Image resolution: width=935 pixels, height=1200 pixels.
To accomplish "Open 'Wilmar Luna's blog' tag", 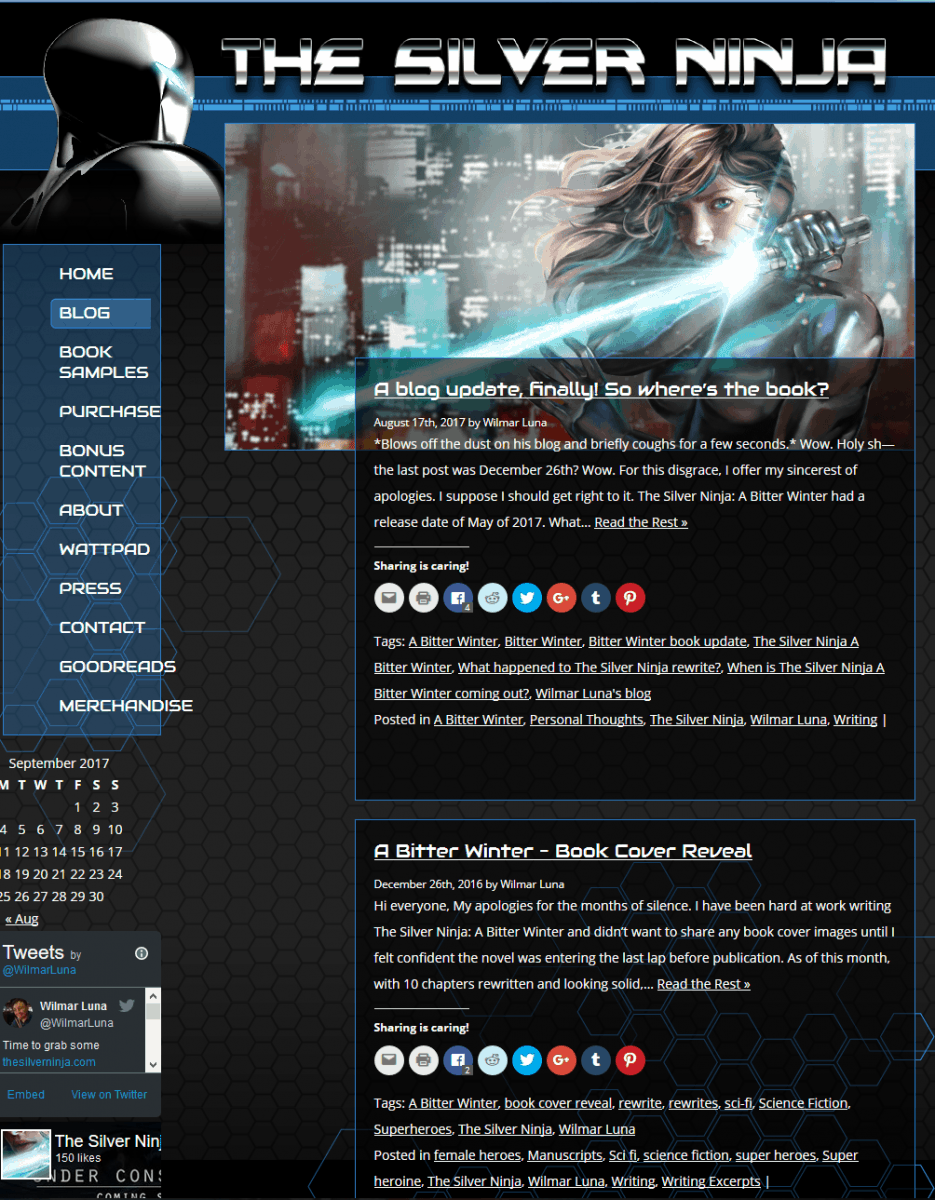I will click(x=593, y=693).
